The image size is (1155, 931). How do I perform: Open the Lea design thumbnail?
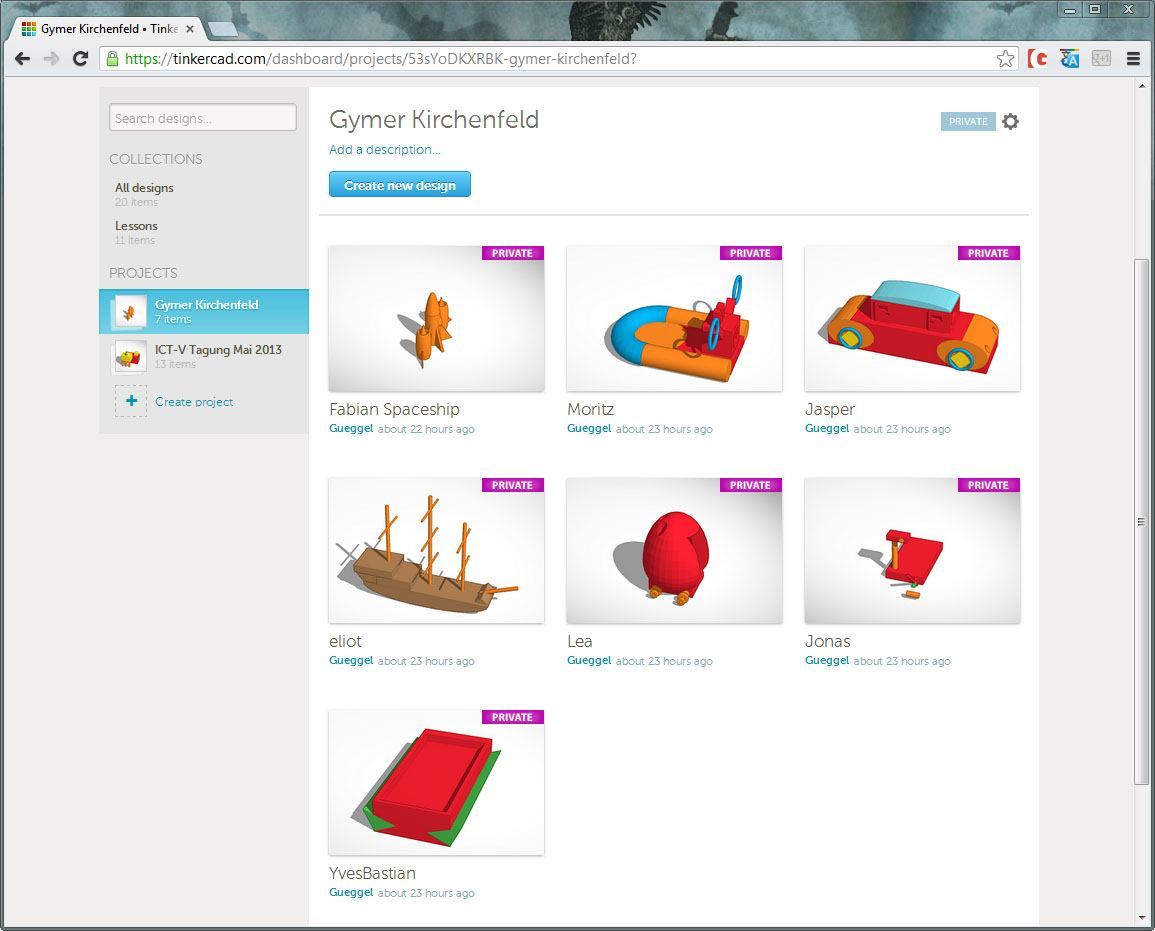(674, 550)
